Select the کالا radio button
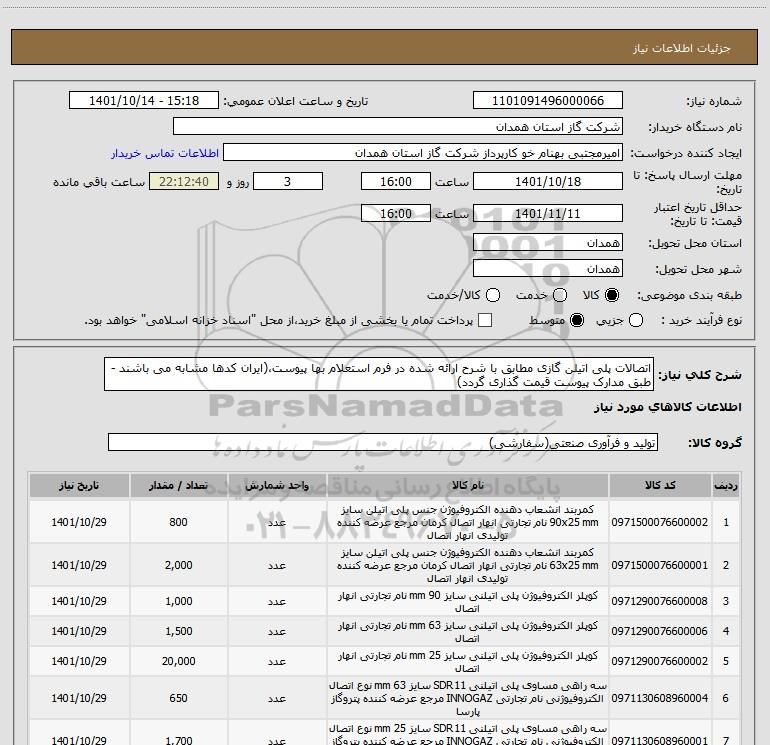 coord(612,295)
